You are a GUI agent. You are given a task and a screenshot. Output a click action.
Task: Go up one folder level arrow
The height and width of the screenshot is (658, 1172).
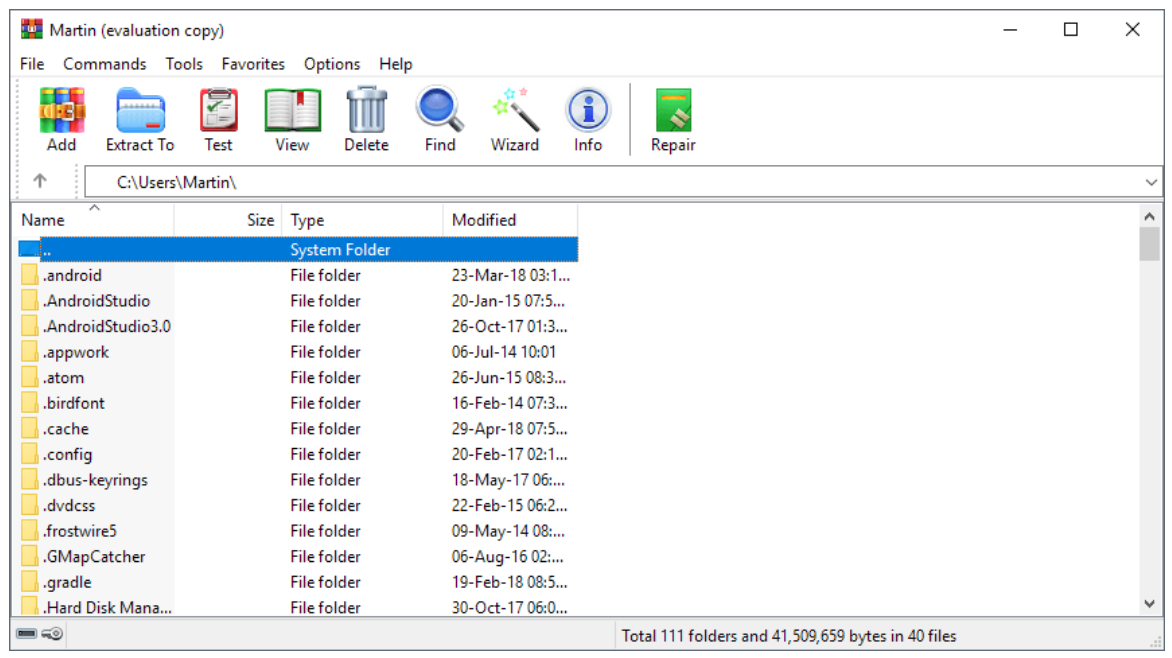point(40,181)
